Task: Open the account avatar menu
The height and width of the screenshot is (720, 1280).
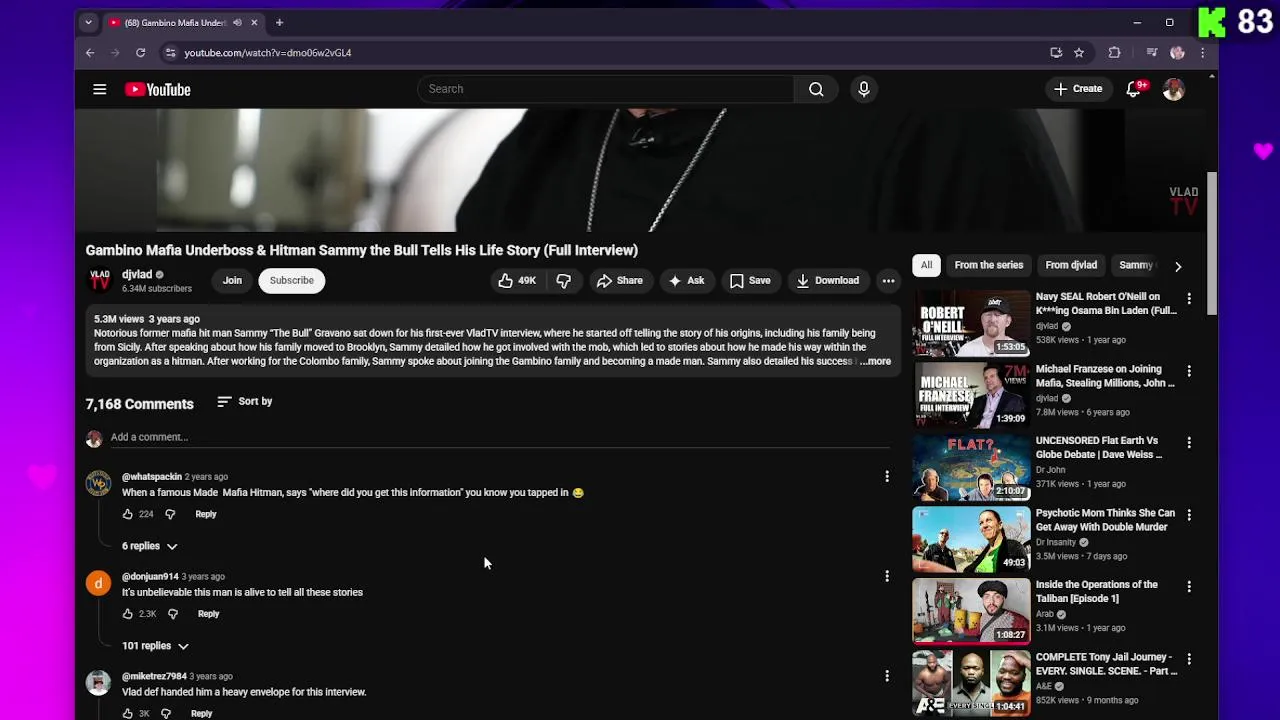Action: 1174,89
